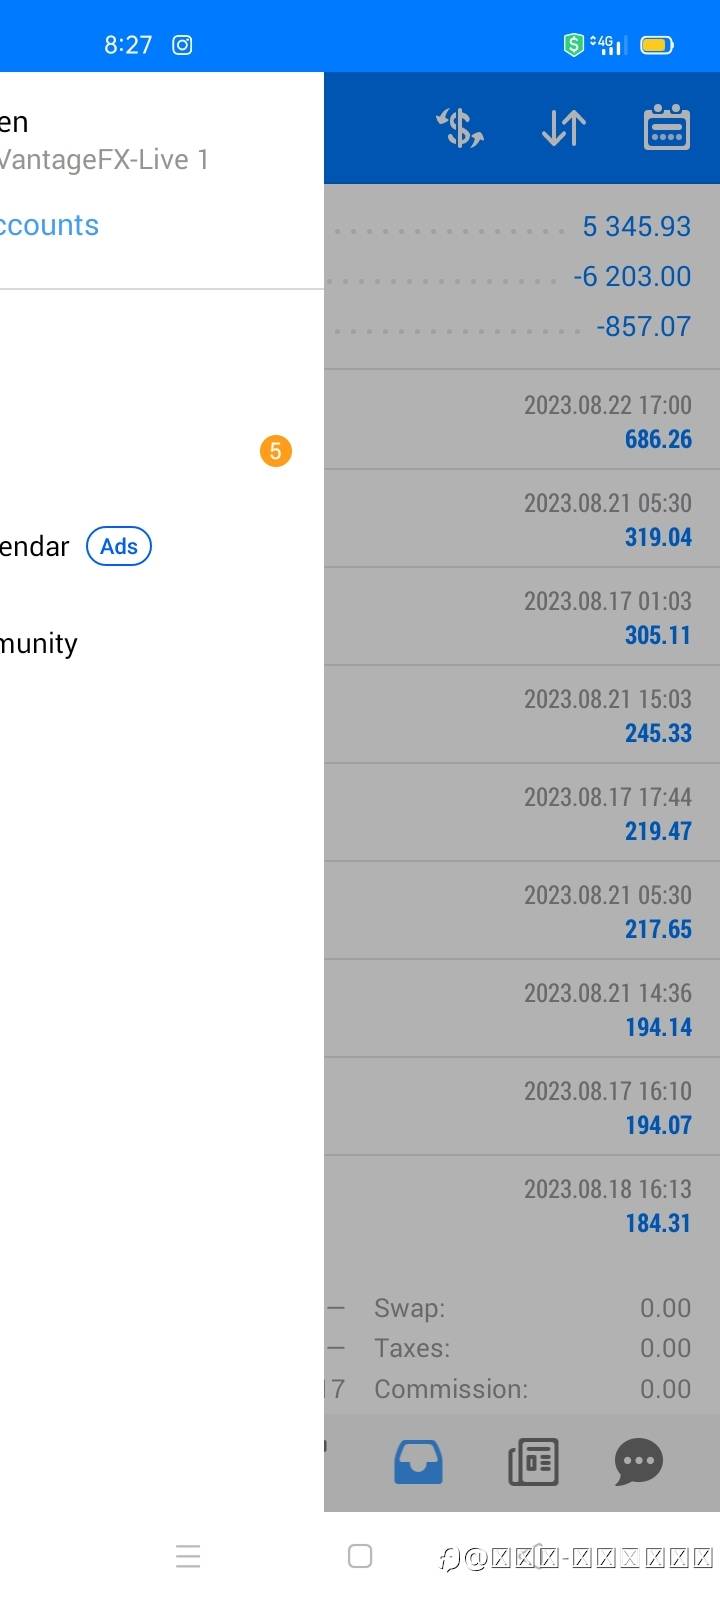Open the 319.04 trade entry

pyautogui.click(x=522, y=519)
